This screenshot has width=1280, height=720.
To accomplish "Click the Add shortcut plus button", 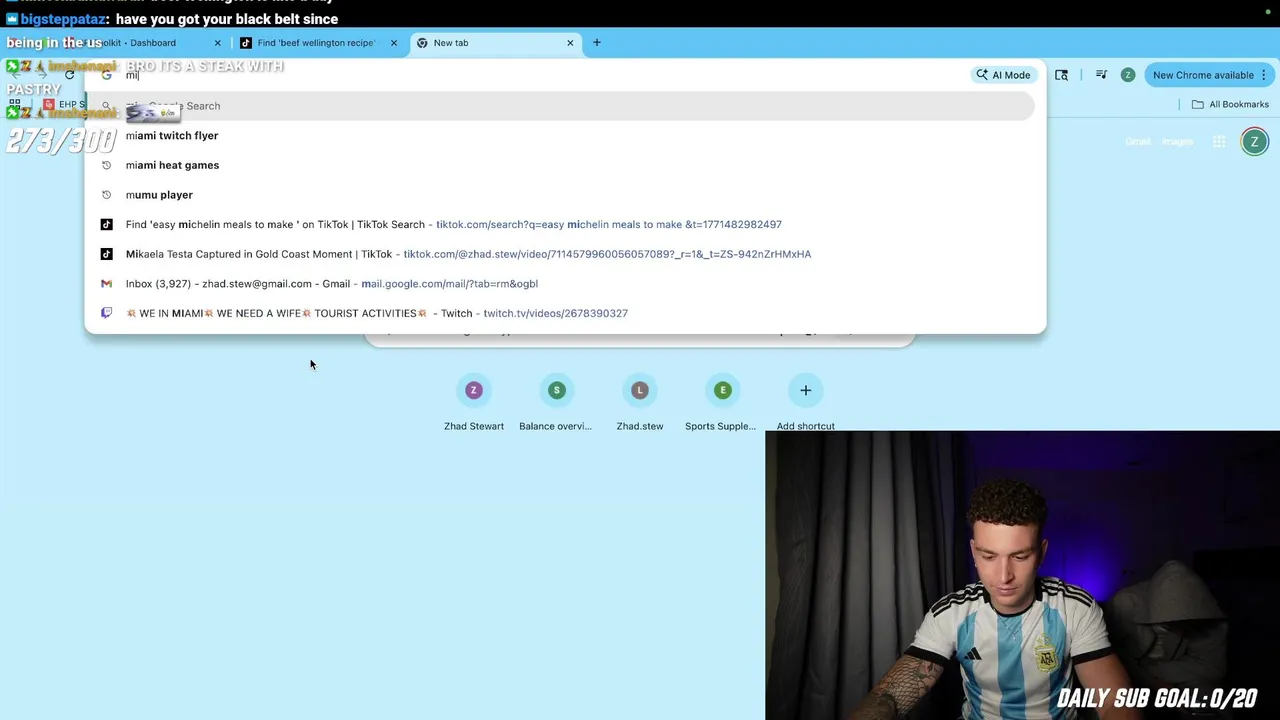I will point(805,391).
